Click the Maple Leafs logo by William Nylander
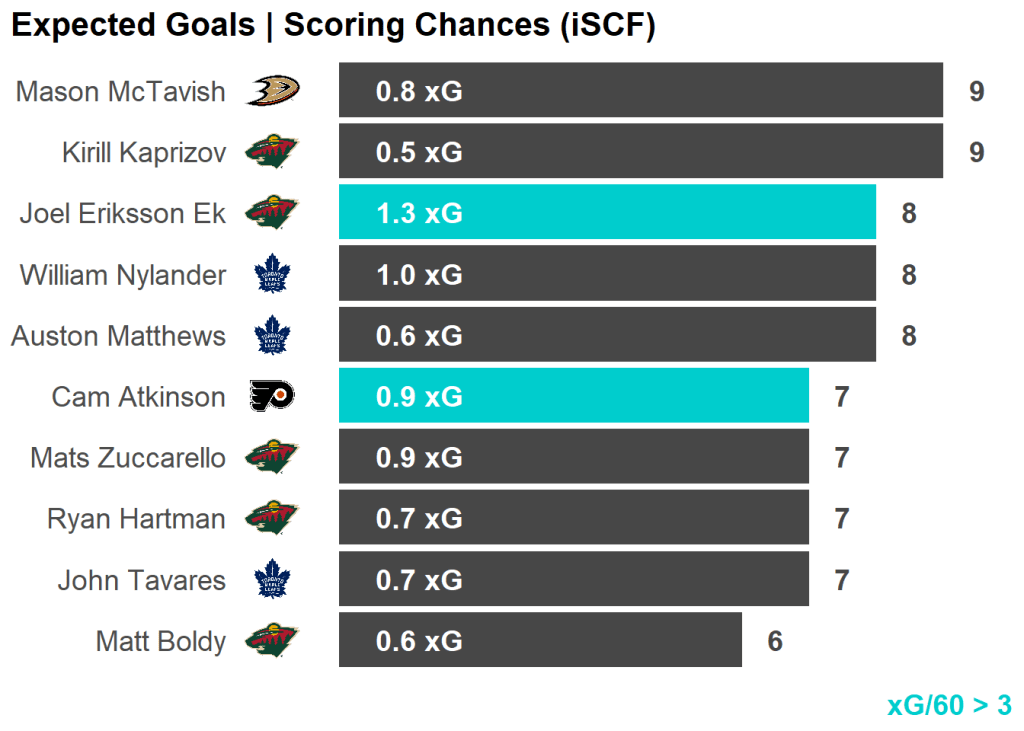The image size is (1024, 731). [x=271, y=275]
